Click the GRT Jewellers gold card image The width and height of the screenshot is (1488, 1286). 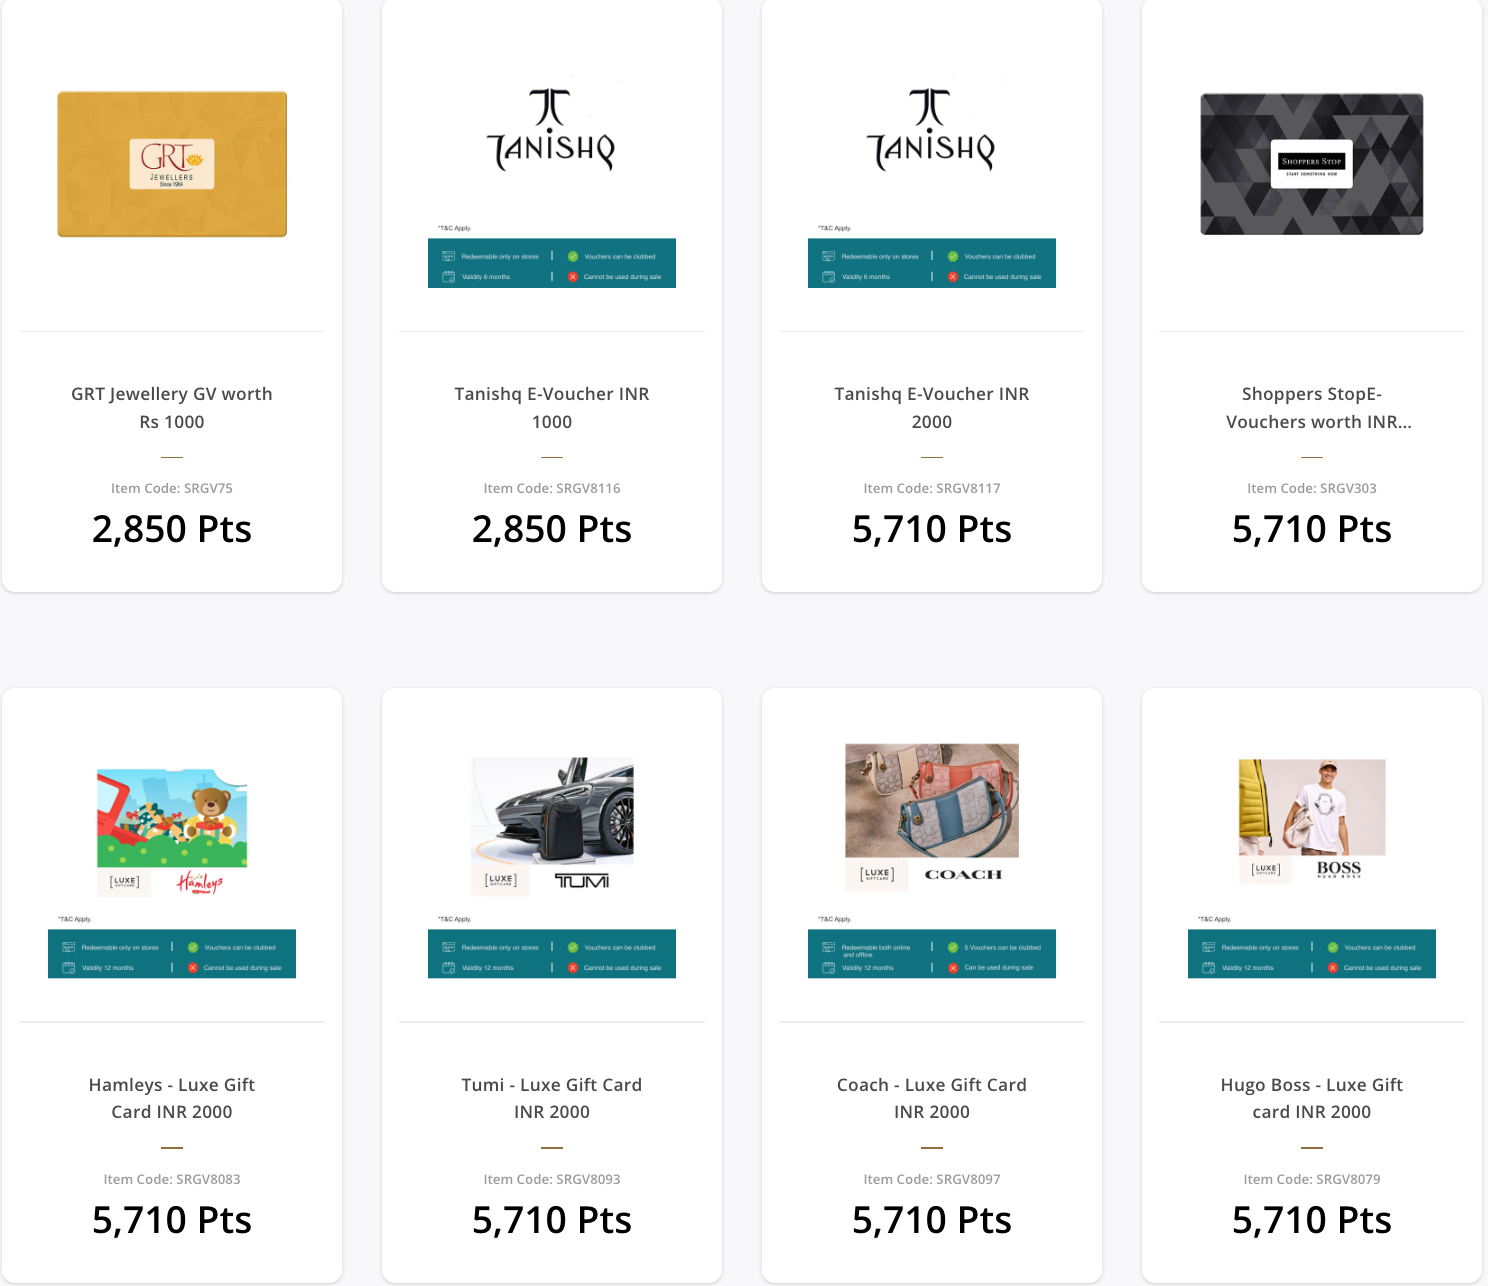point(172,164)
